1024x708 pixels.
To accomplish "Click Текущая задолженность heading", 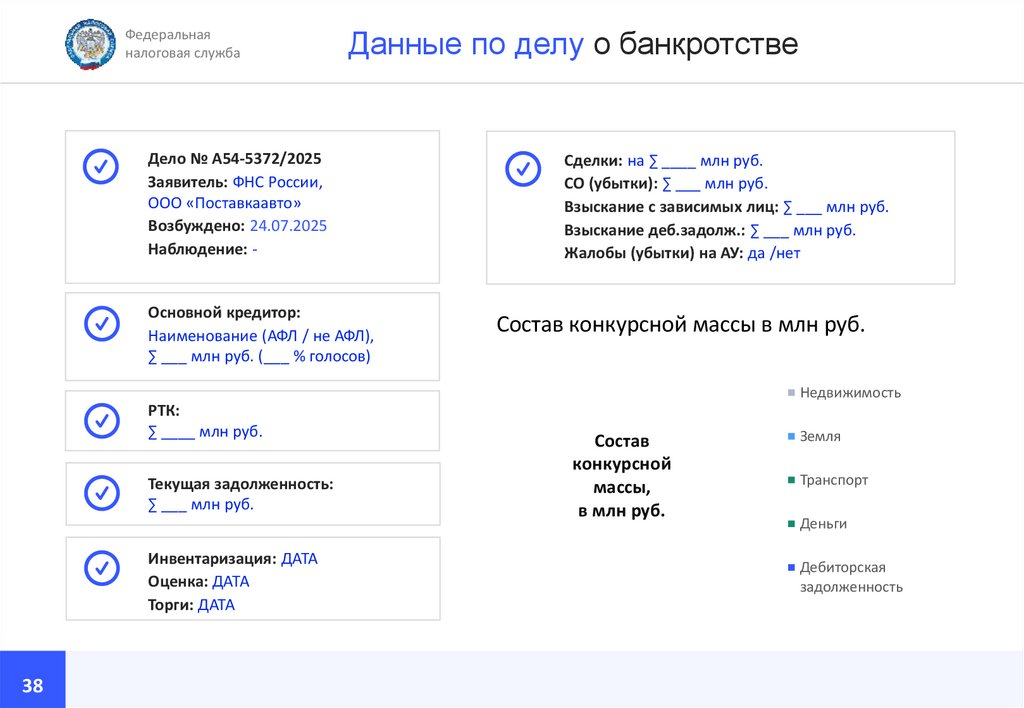I will (x=240, y=484).
